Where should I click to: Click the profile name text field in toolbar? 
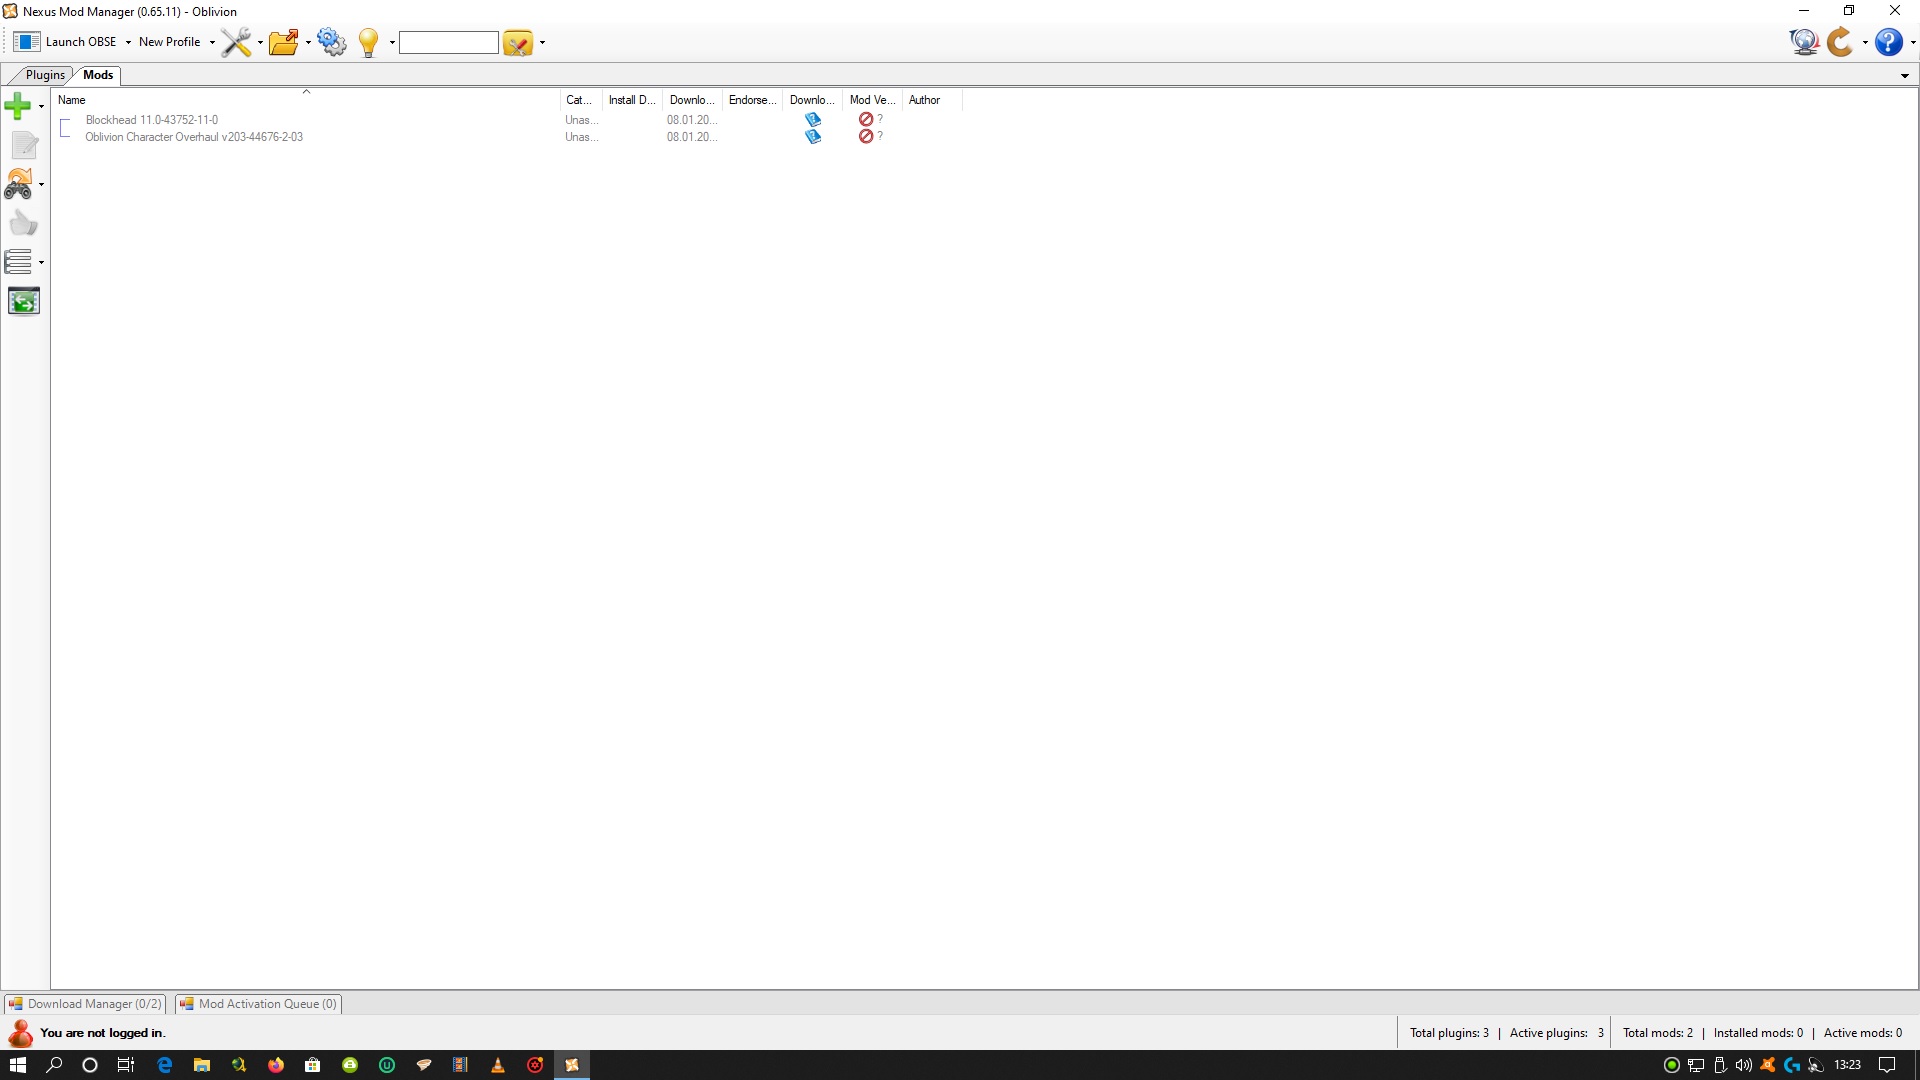448,42
